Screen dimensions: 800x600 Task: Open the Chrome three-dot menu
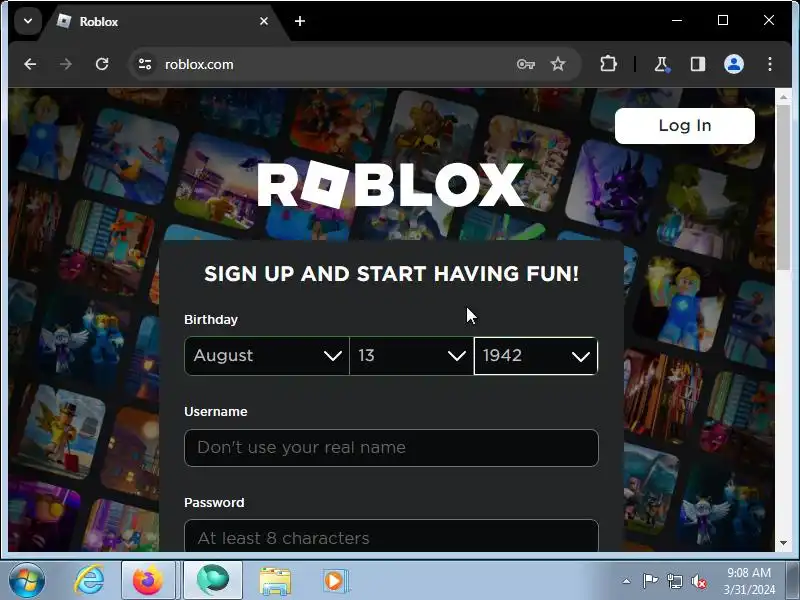coord(770,64)
